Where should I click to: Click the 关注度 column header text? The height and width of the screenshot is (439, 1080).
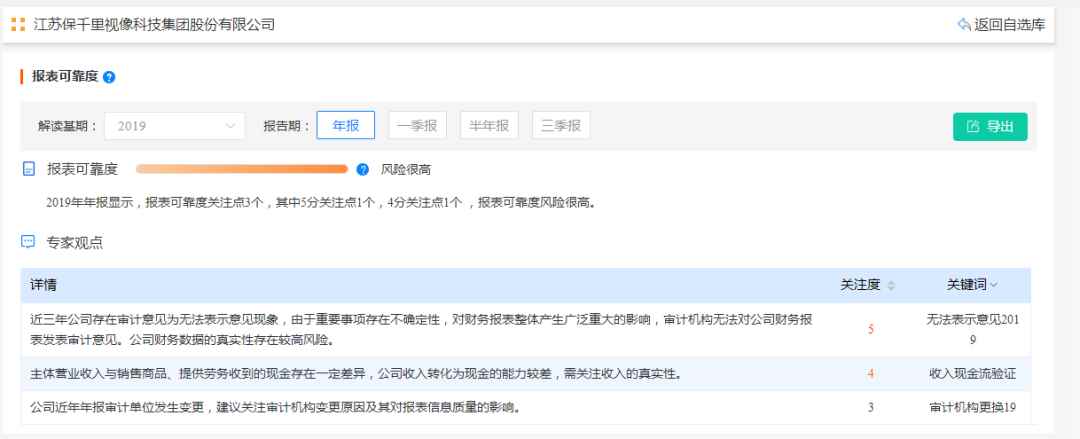click(x=860, y=285)
